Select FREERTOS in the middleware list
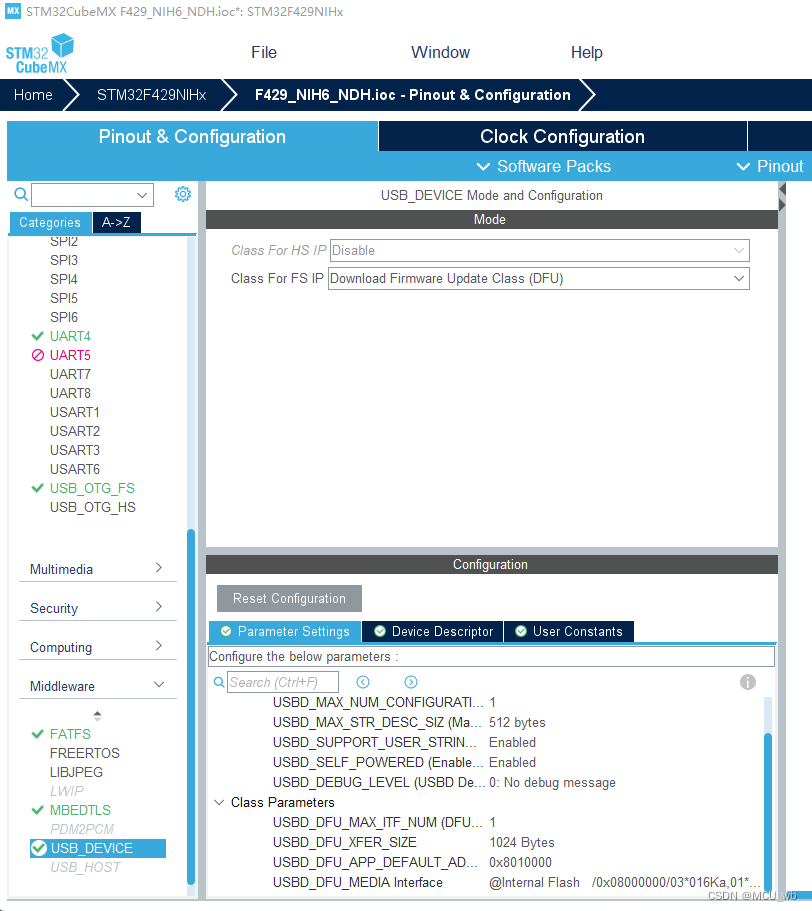The height and width of the screenshot is (911, 812). click(85, 753)
